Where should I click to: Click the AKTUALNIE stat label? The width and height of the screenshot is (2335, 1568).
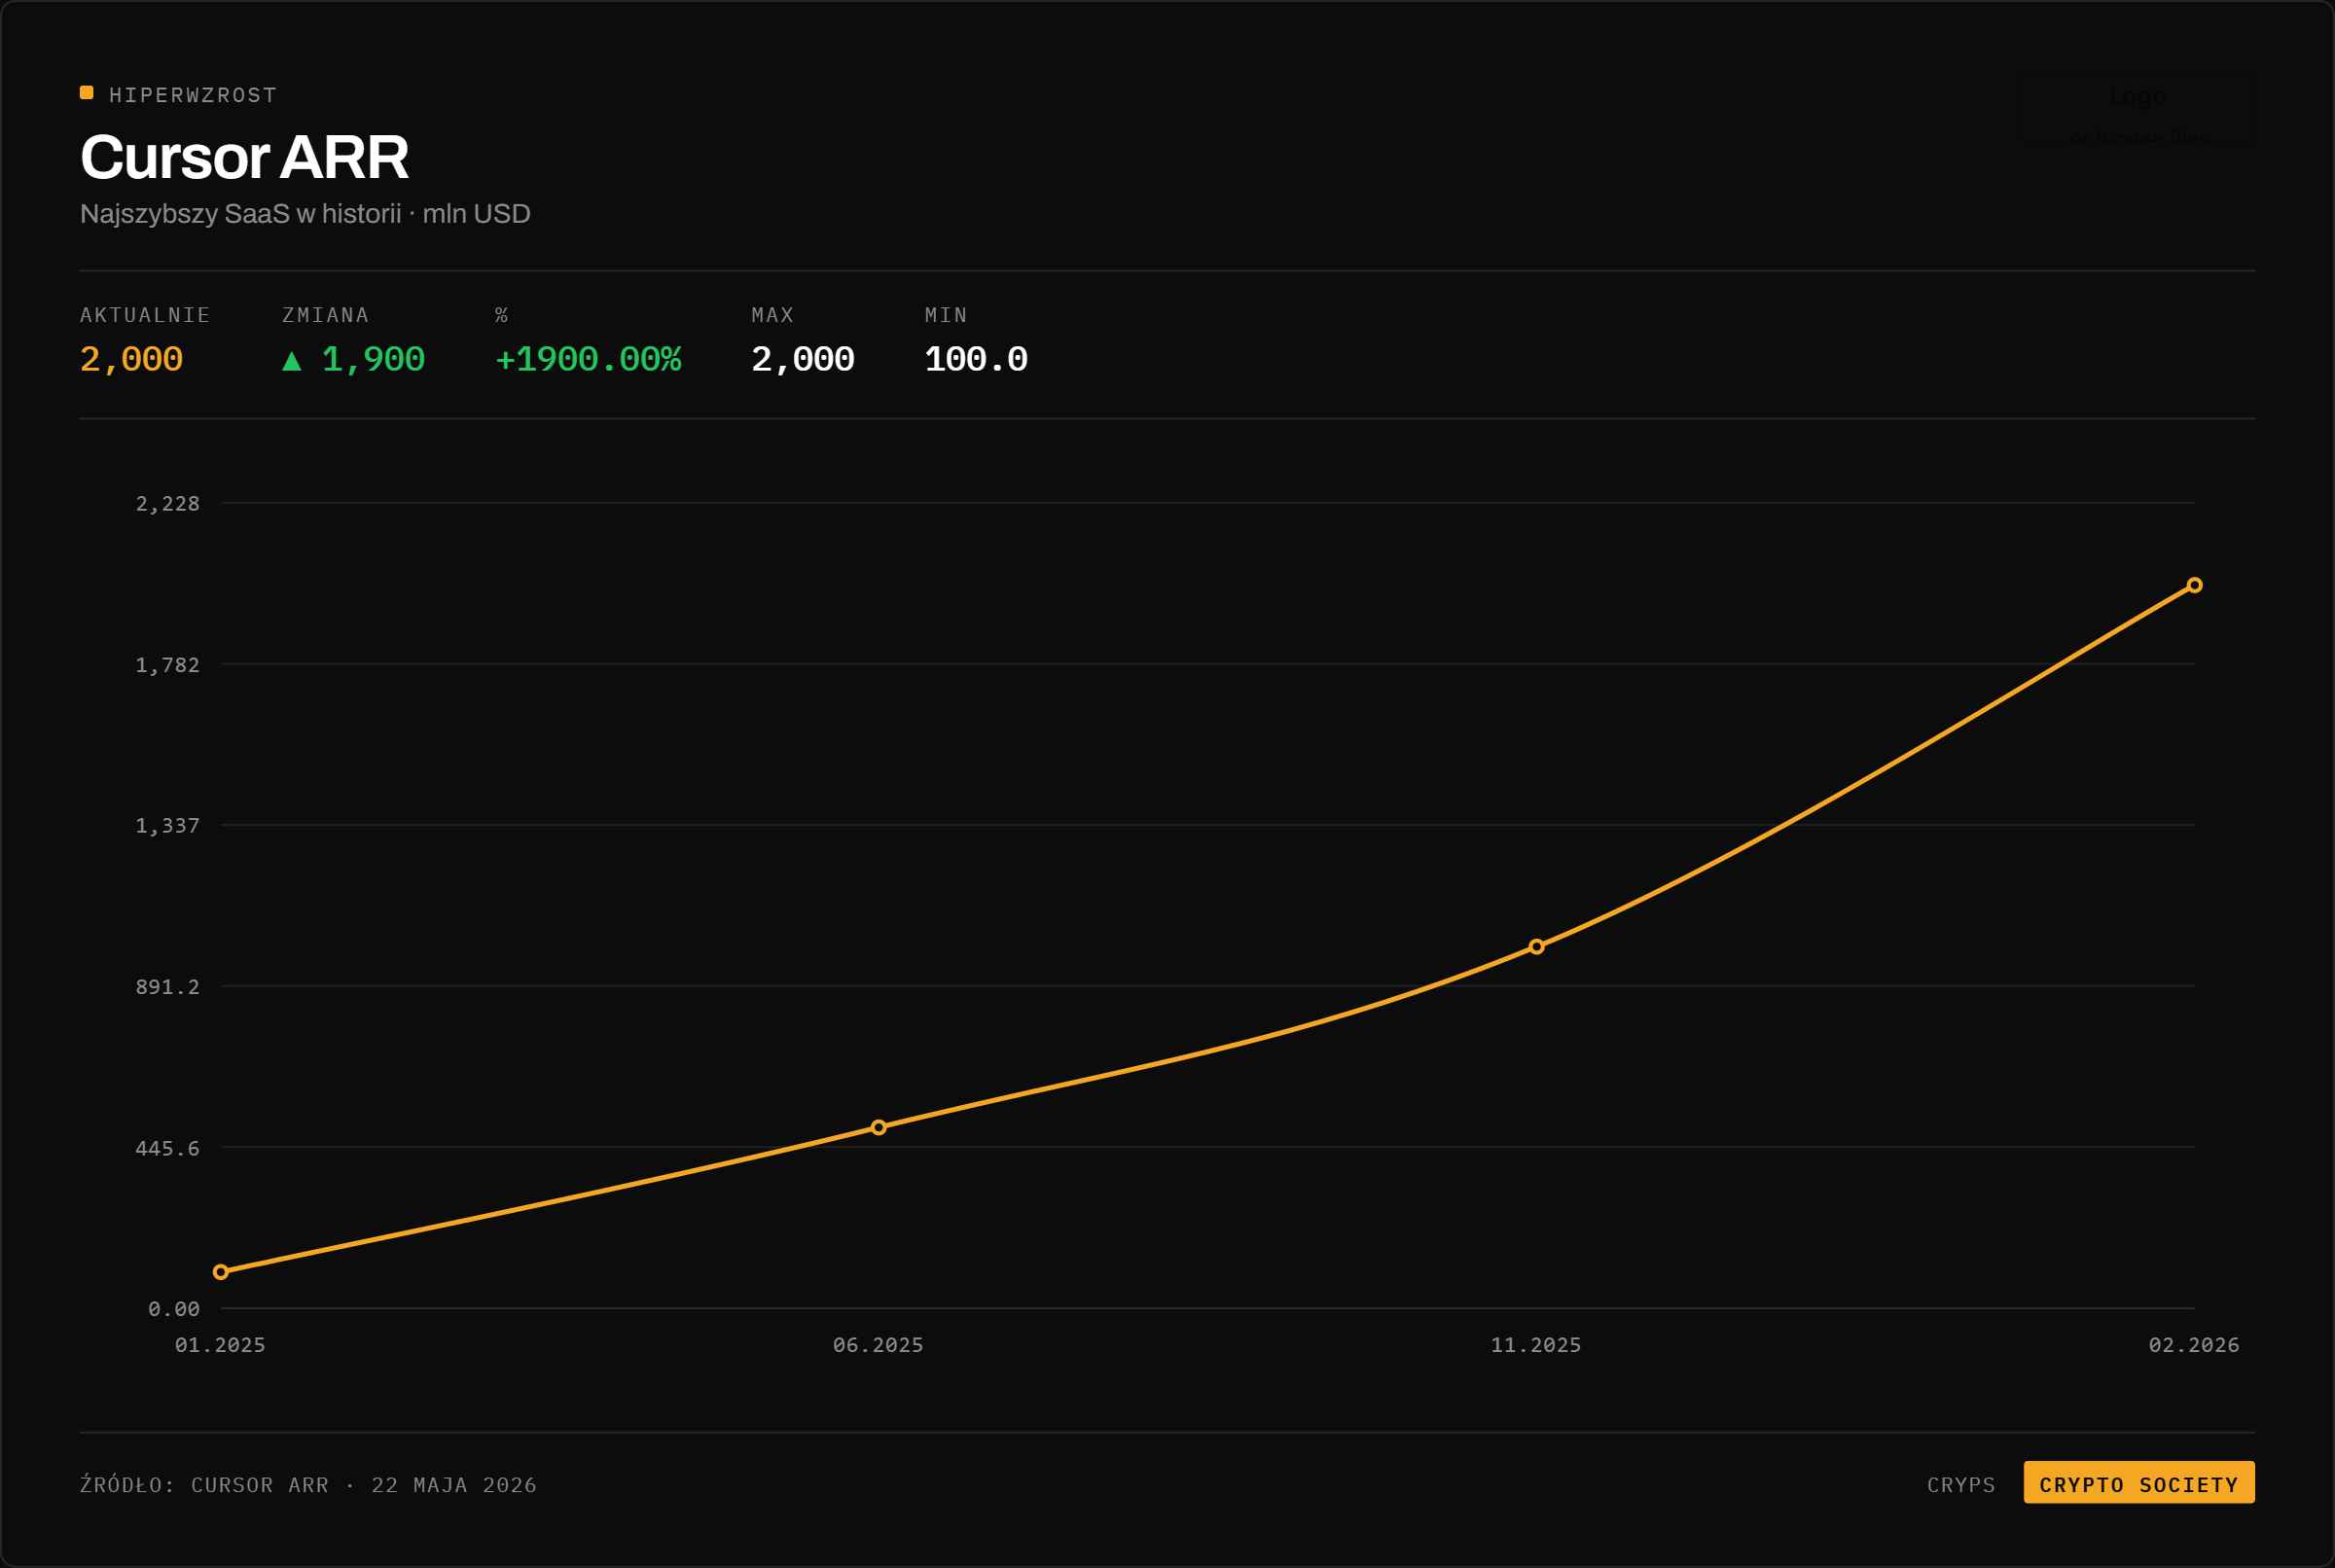click(145, 315)
